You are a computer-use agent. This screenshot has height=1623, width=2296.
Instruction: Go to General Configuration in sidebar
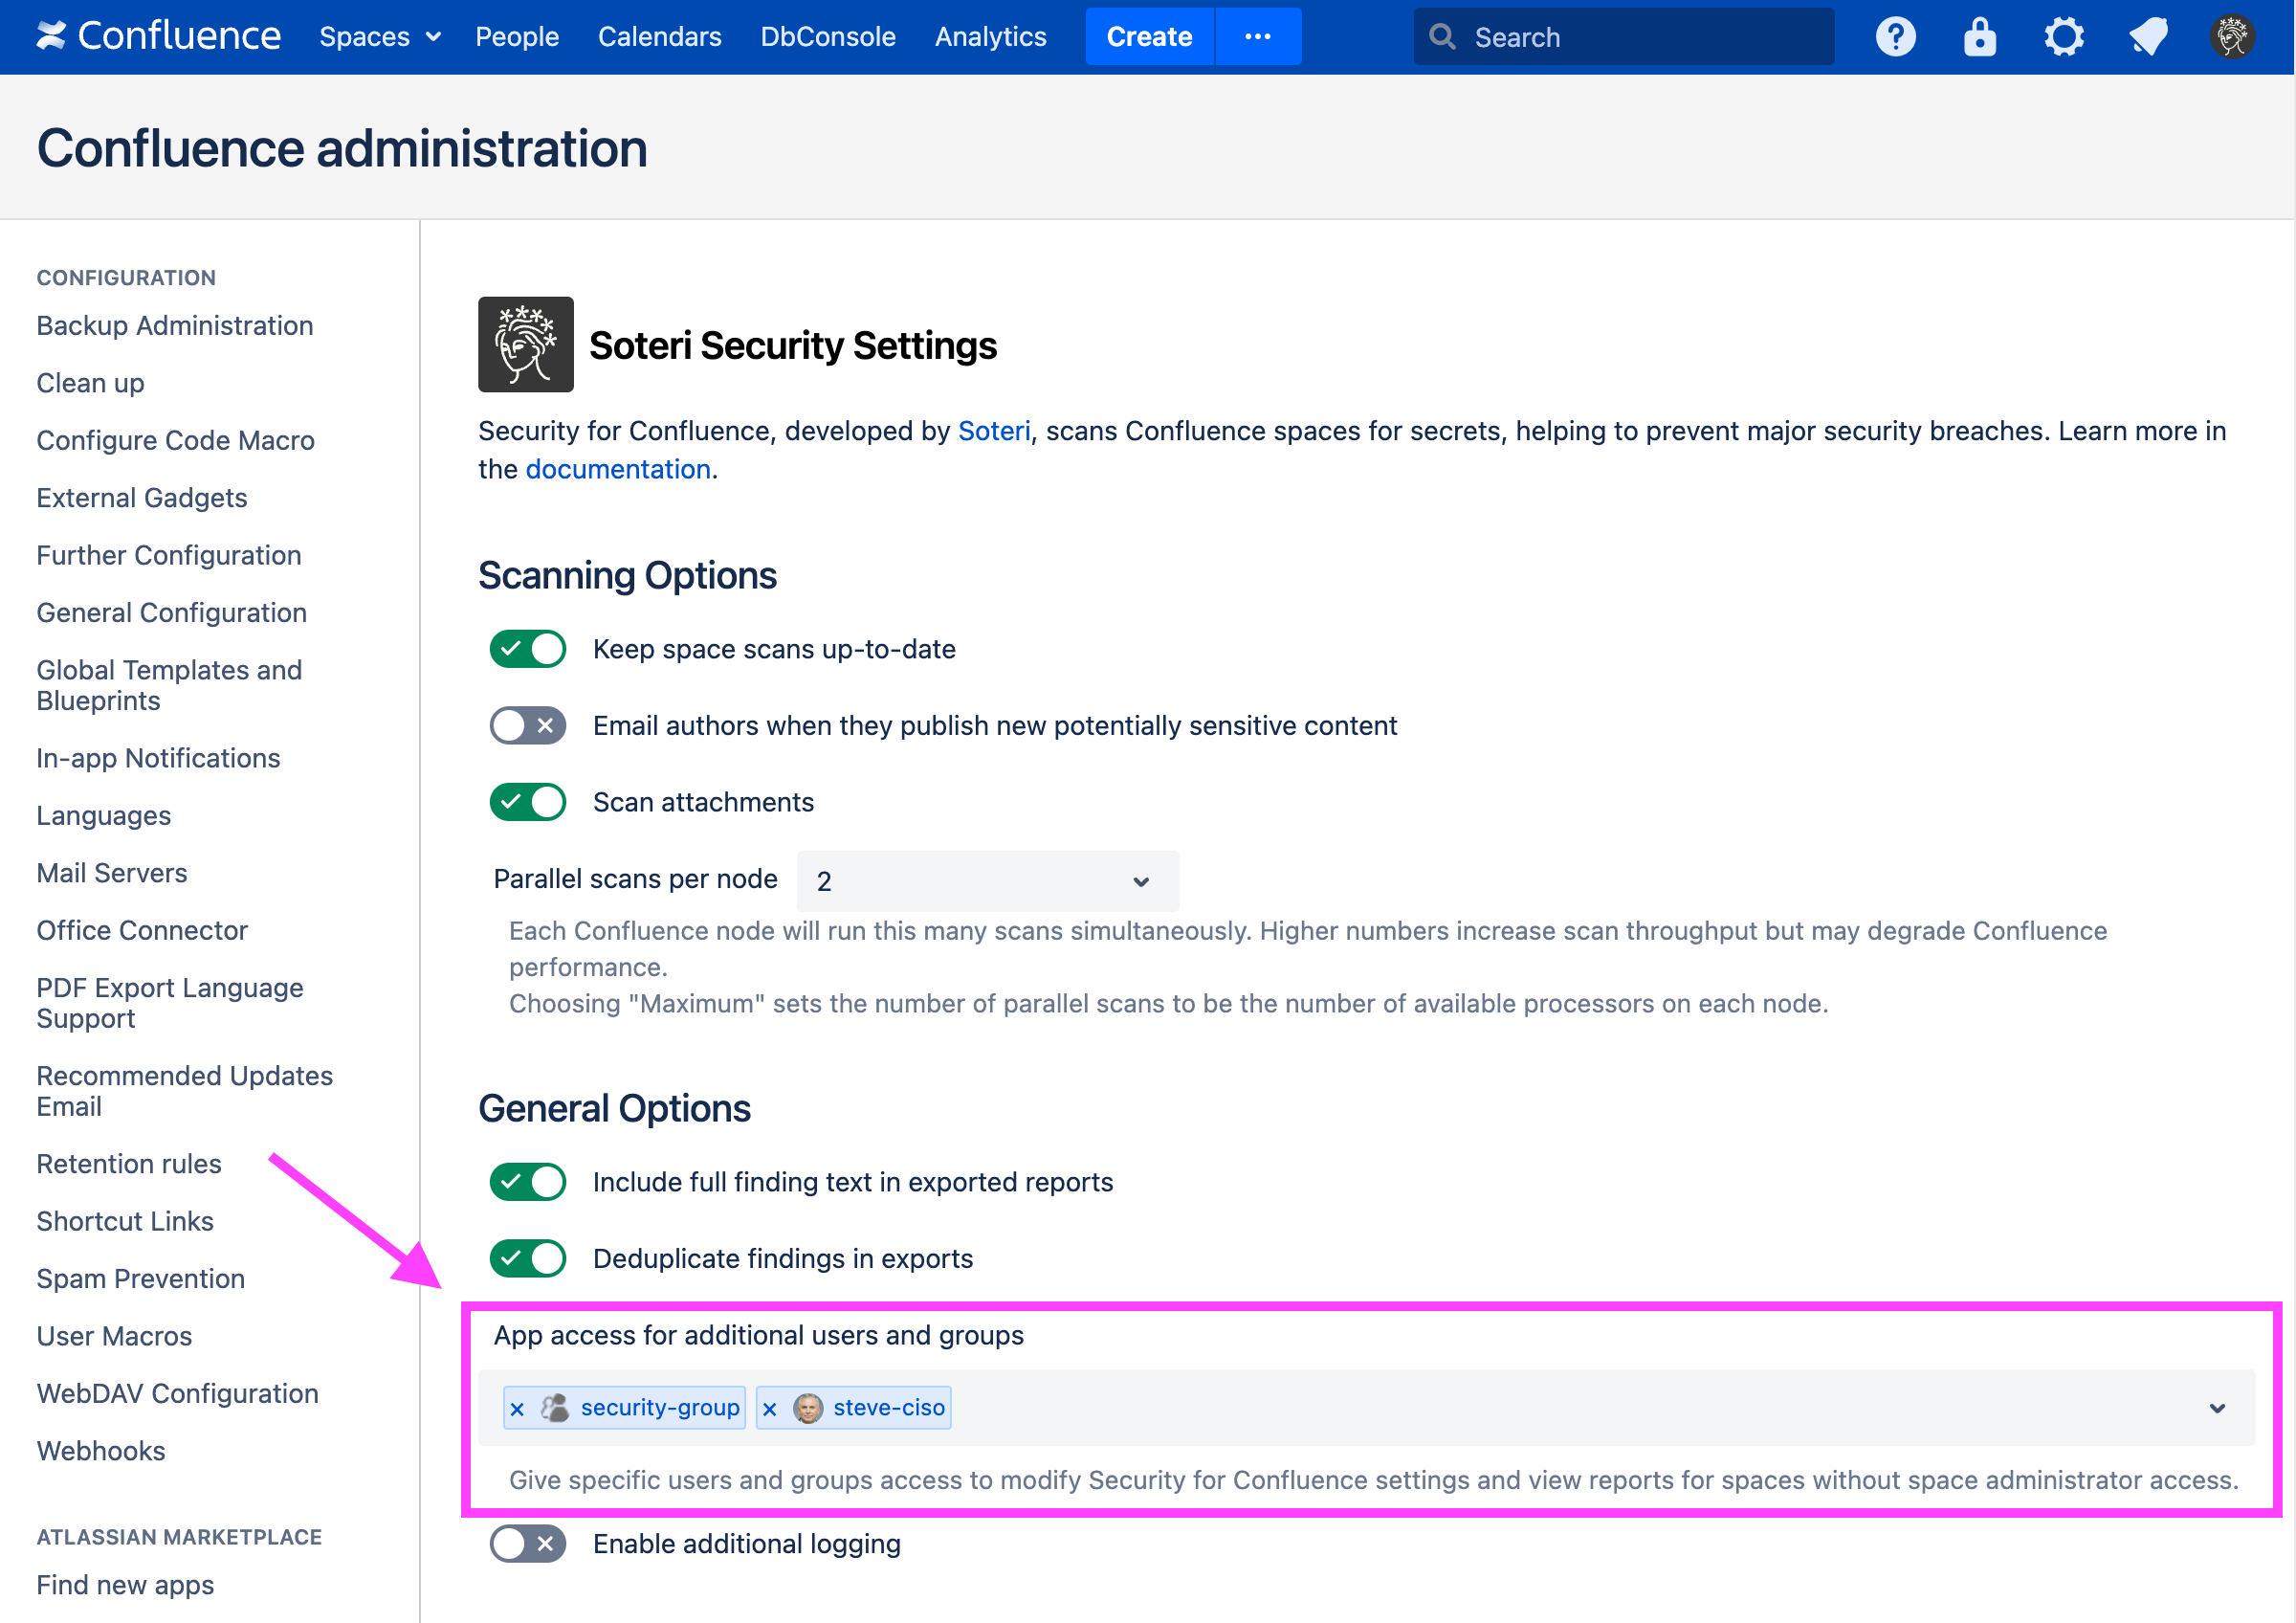tap(171, 612)
